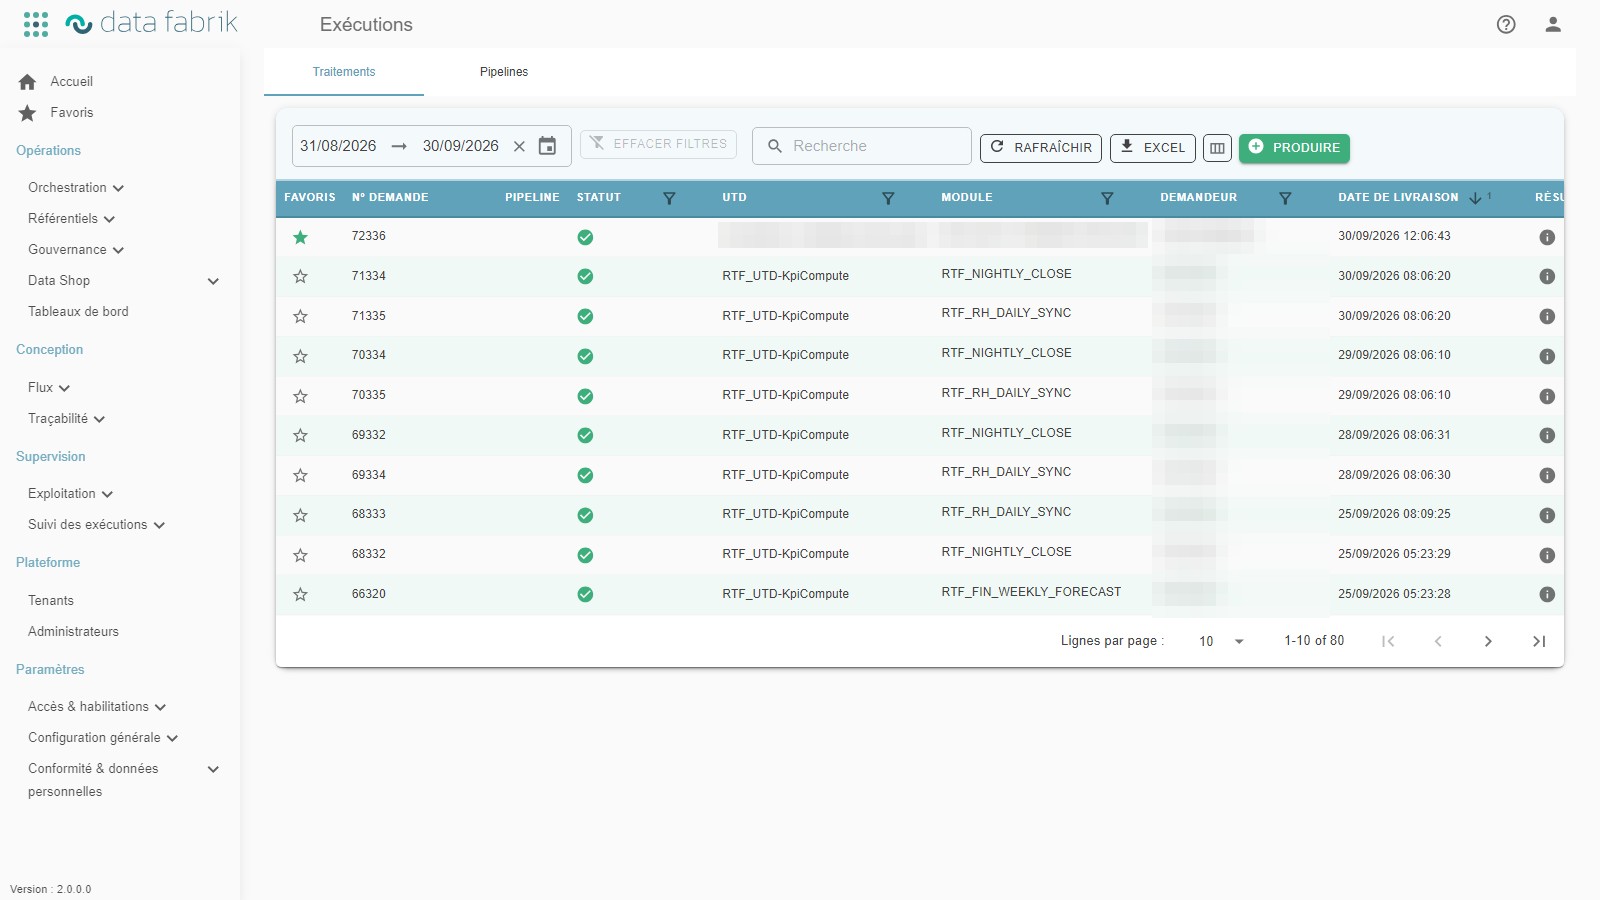Expand Suivi des exécutions menu
Viewport: 1600px width, 900px height.
tap(96, 525)
